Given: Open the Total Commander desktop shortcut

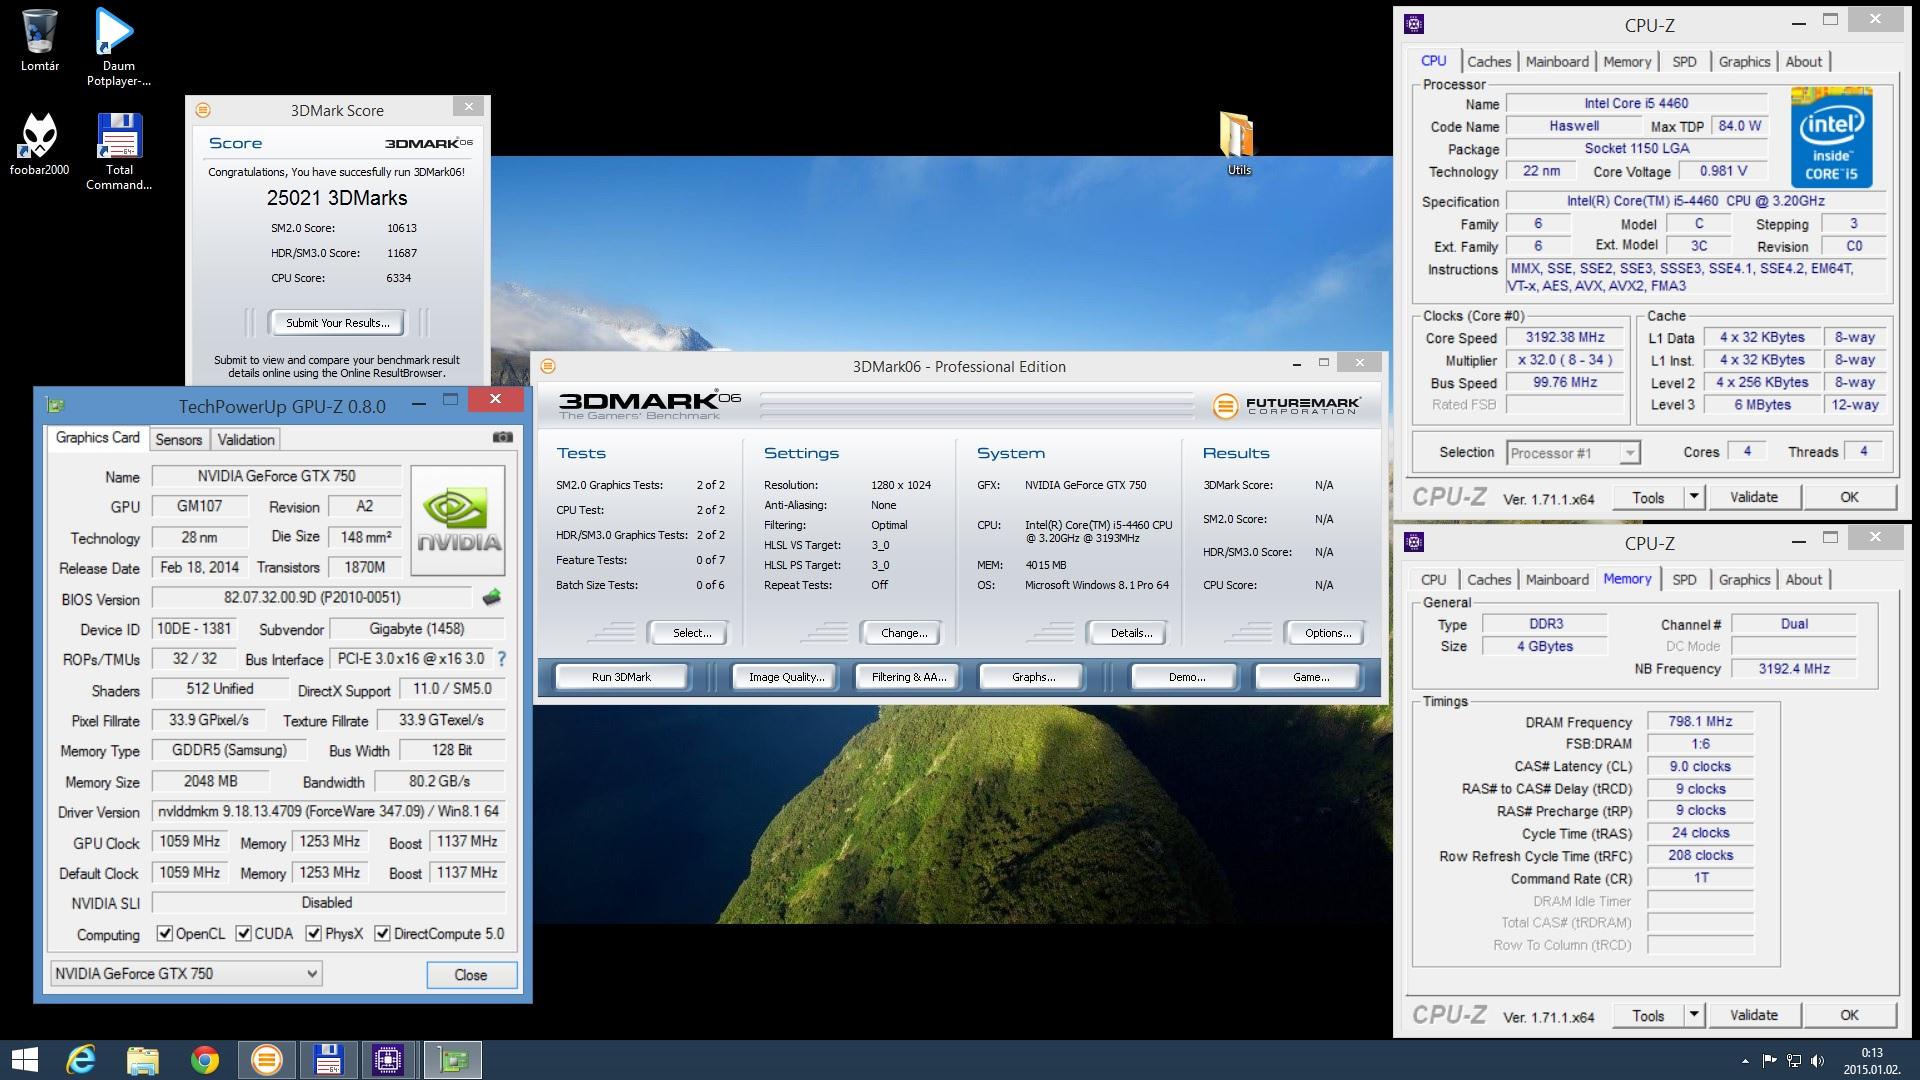Looking at the screenshot, I should pyautogui.click(x=119, y=150).
